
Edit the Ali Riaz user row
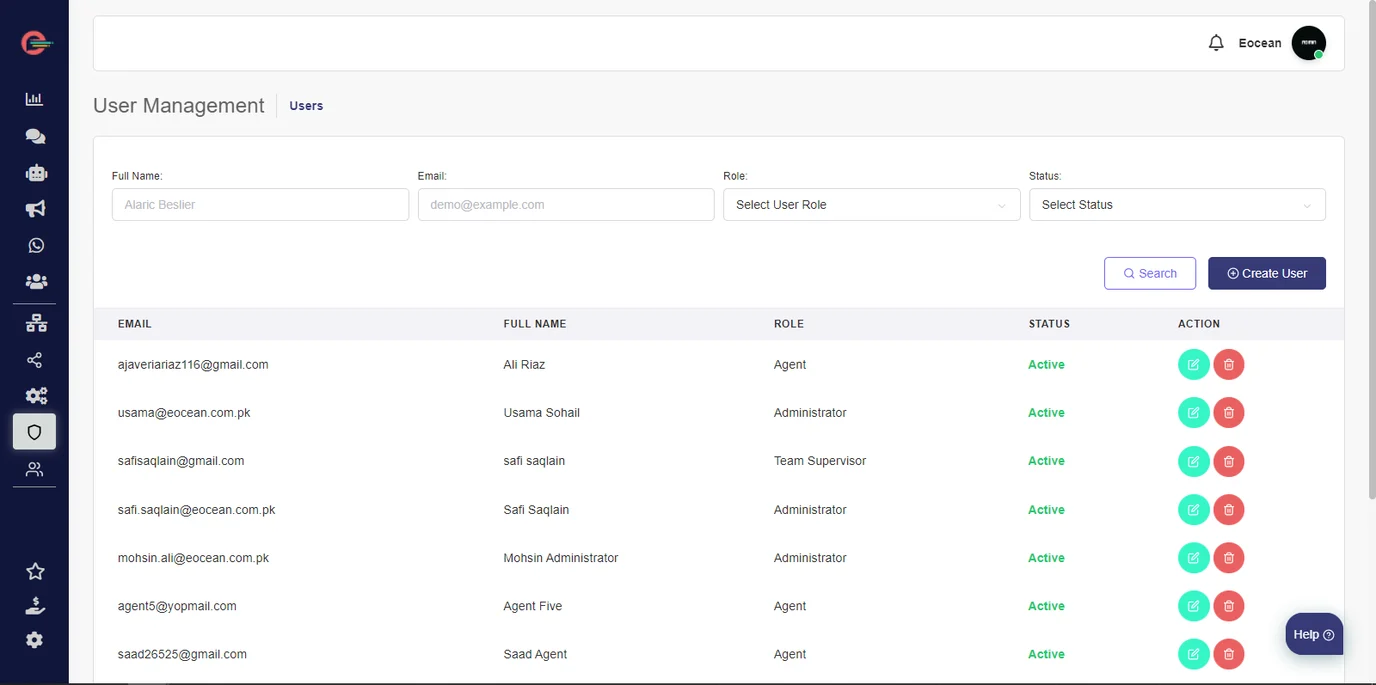click(x=1193, y=365)
